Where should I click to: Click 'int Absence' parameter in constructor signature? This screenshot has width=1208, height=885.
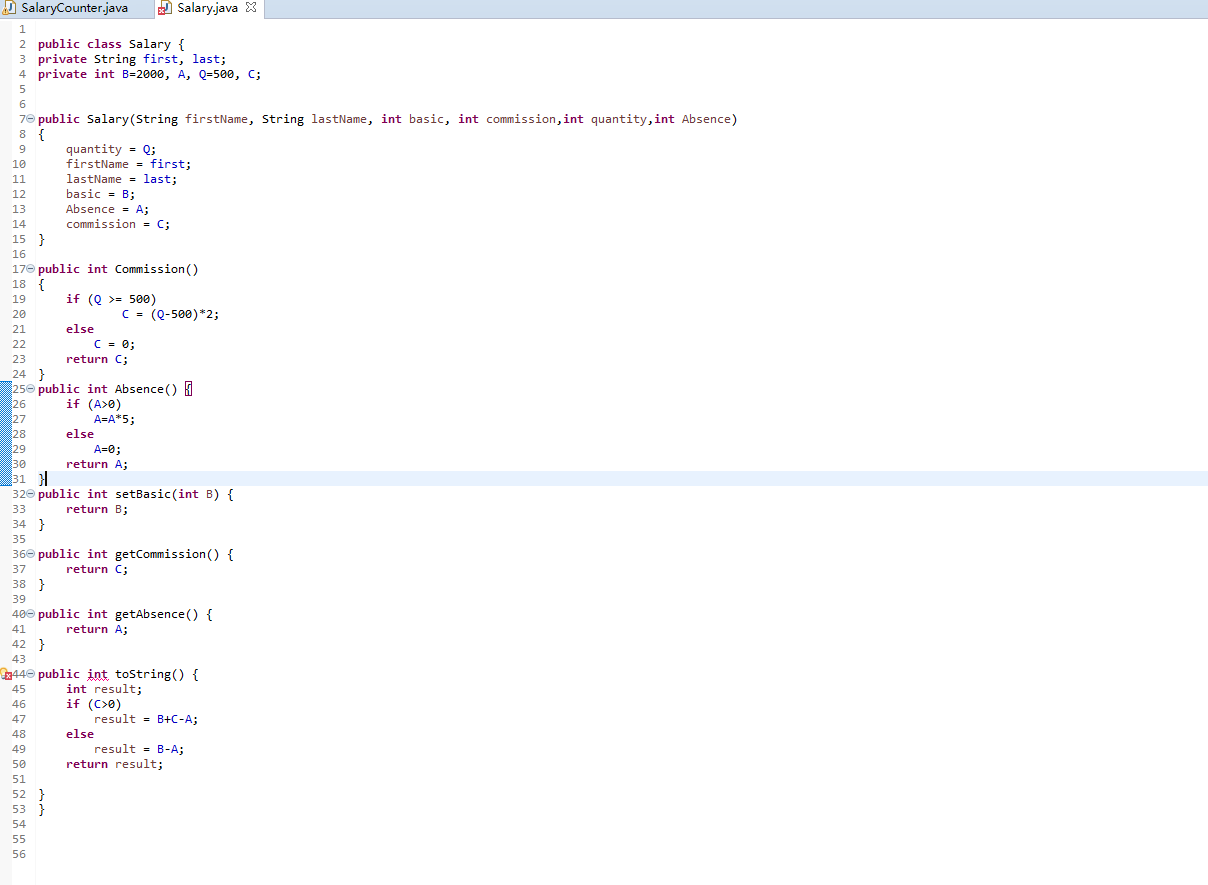(692, 119)
